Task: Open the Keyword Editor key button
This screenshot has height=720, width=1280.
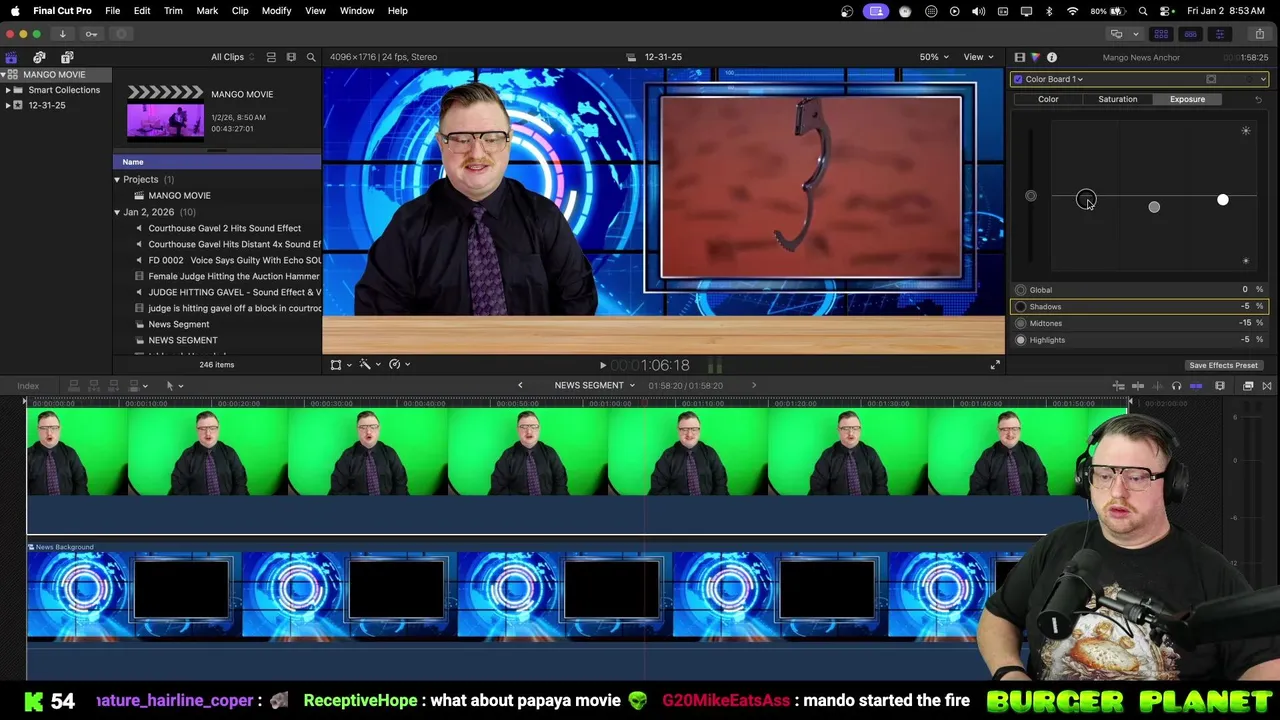Action: pos(91,34)
